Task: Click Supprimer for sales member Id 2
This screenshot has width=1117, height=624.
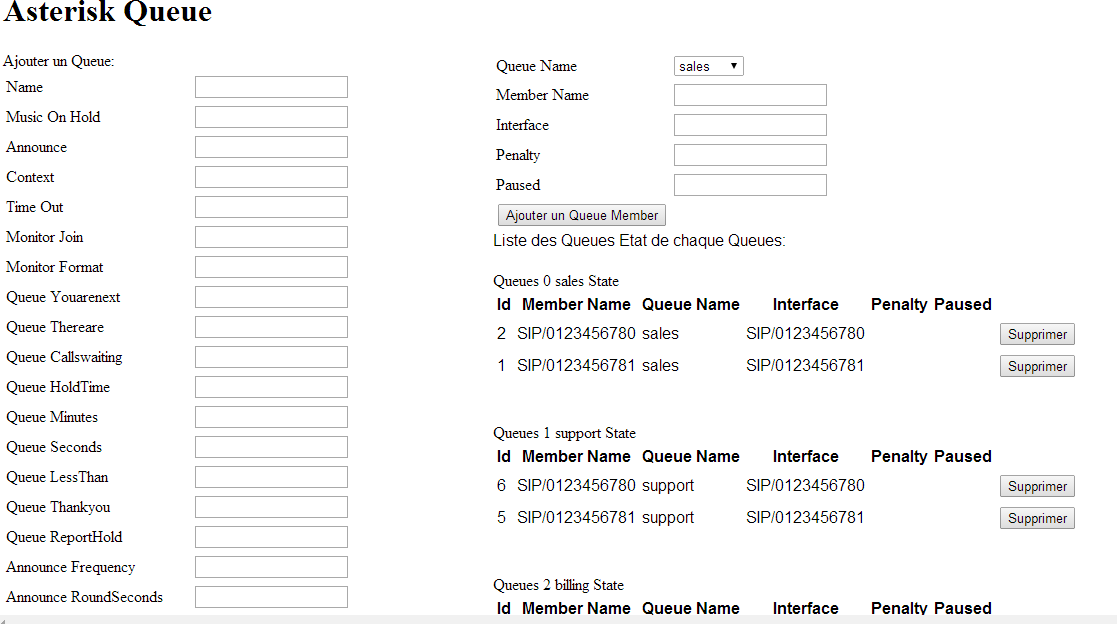Action: point(1036,335)
